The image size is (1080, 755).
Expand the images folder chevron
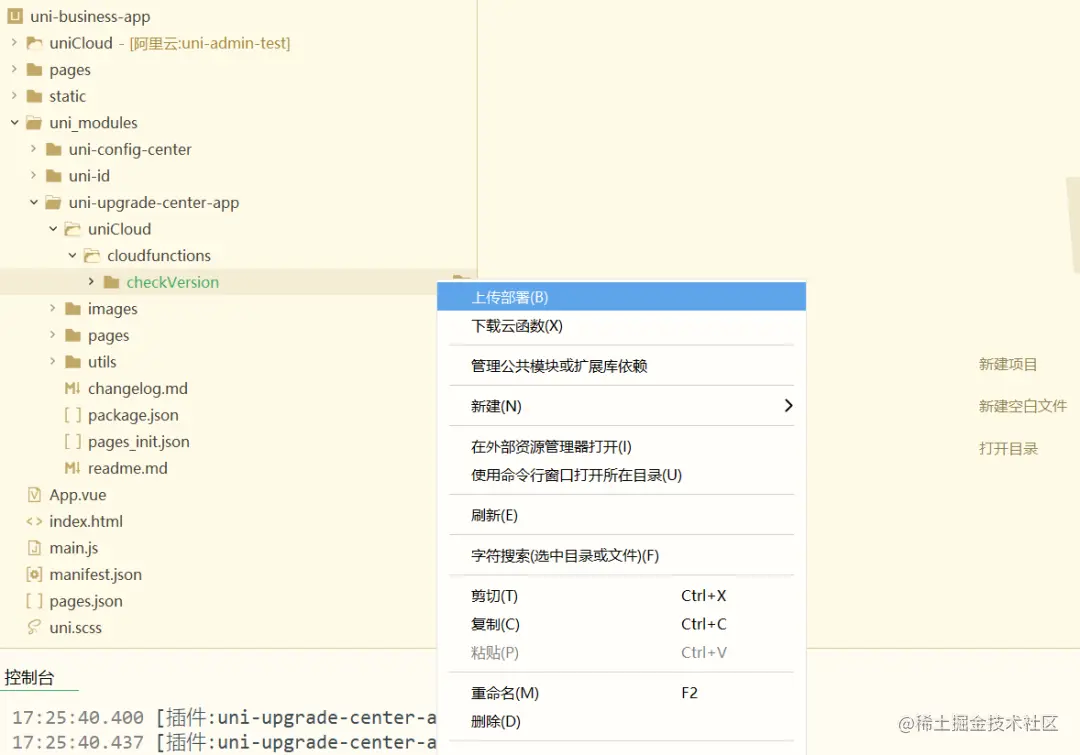coord(52,308)
